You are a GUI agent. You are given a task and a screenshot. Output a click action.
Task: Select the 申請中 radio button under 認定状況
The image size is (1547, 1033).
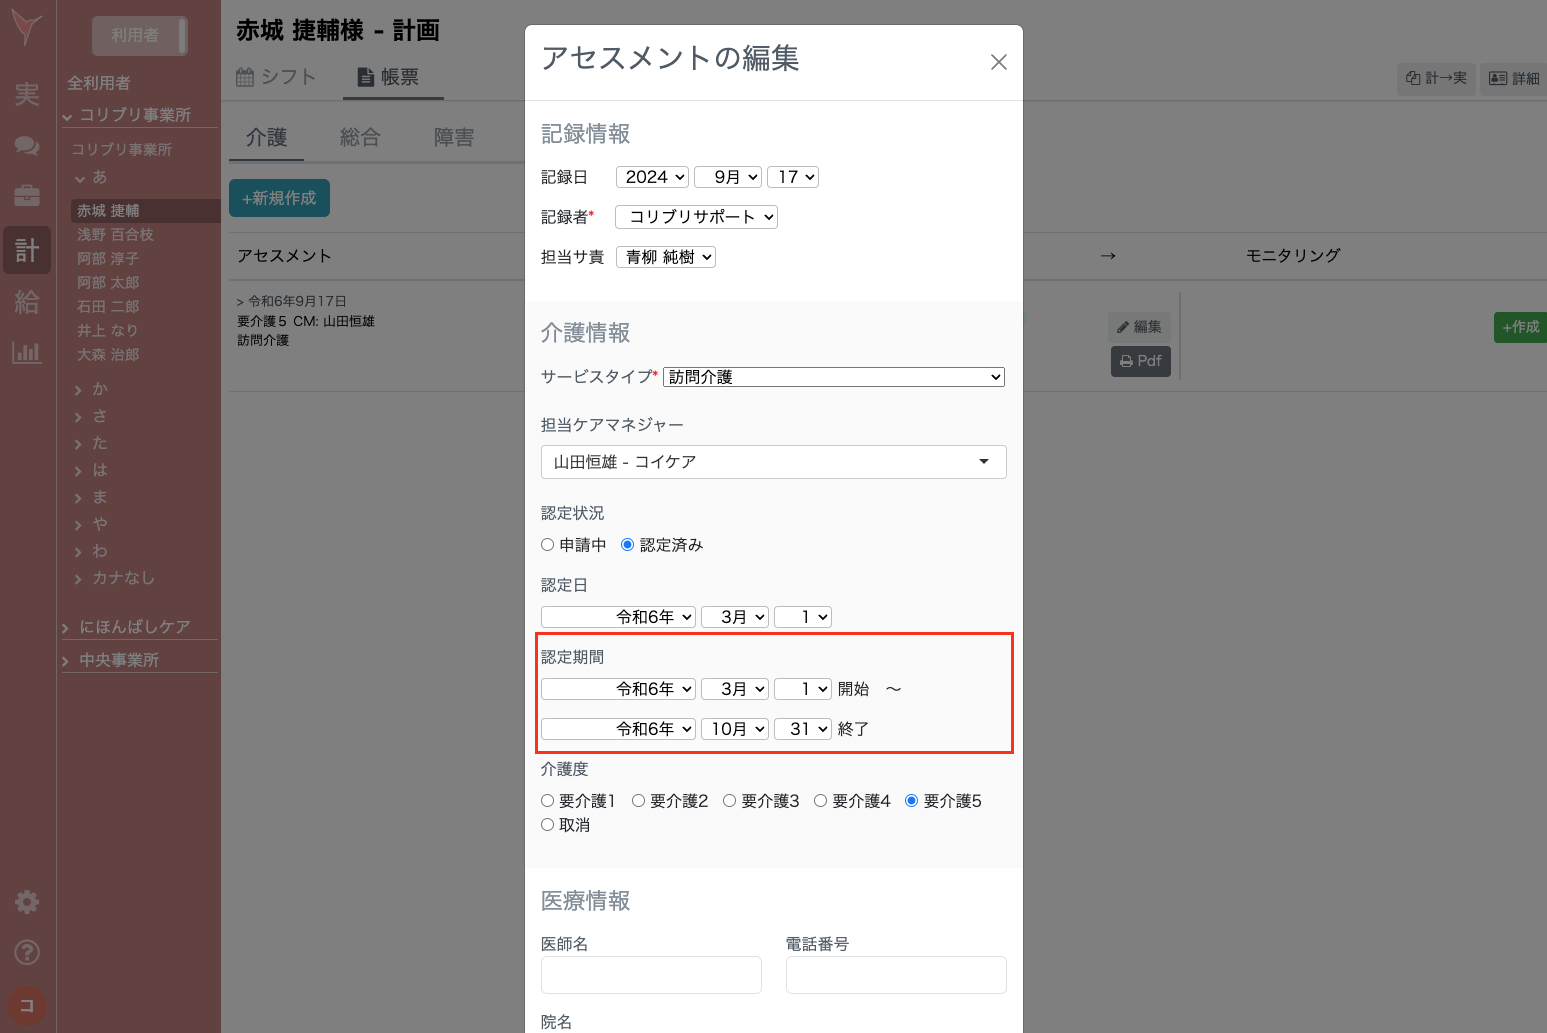(548, 544)
